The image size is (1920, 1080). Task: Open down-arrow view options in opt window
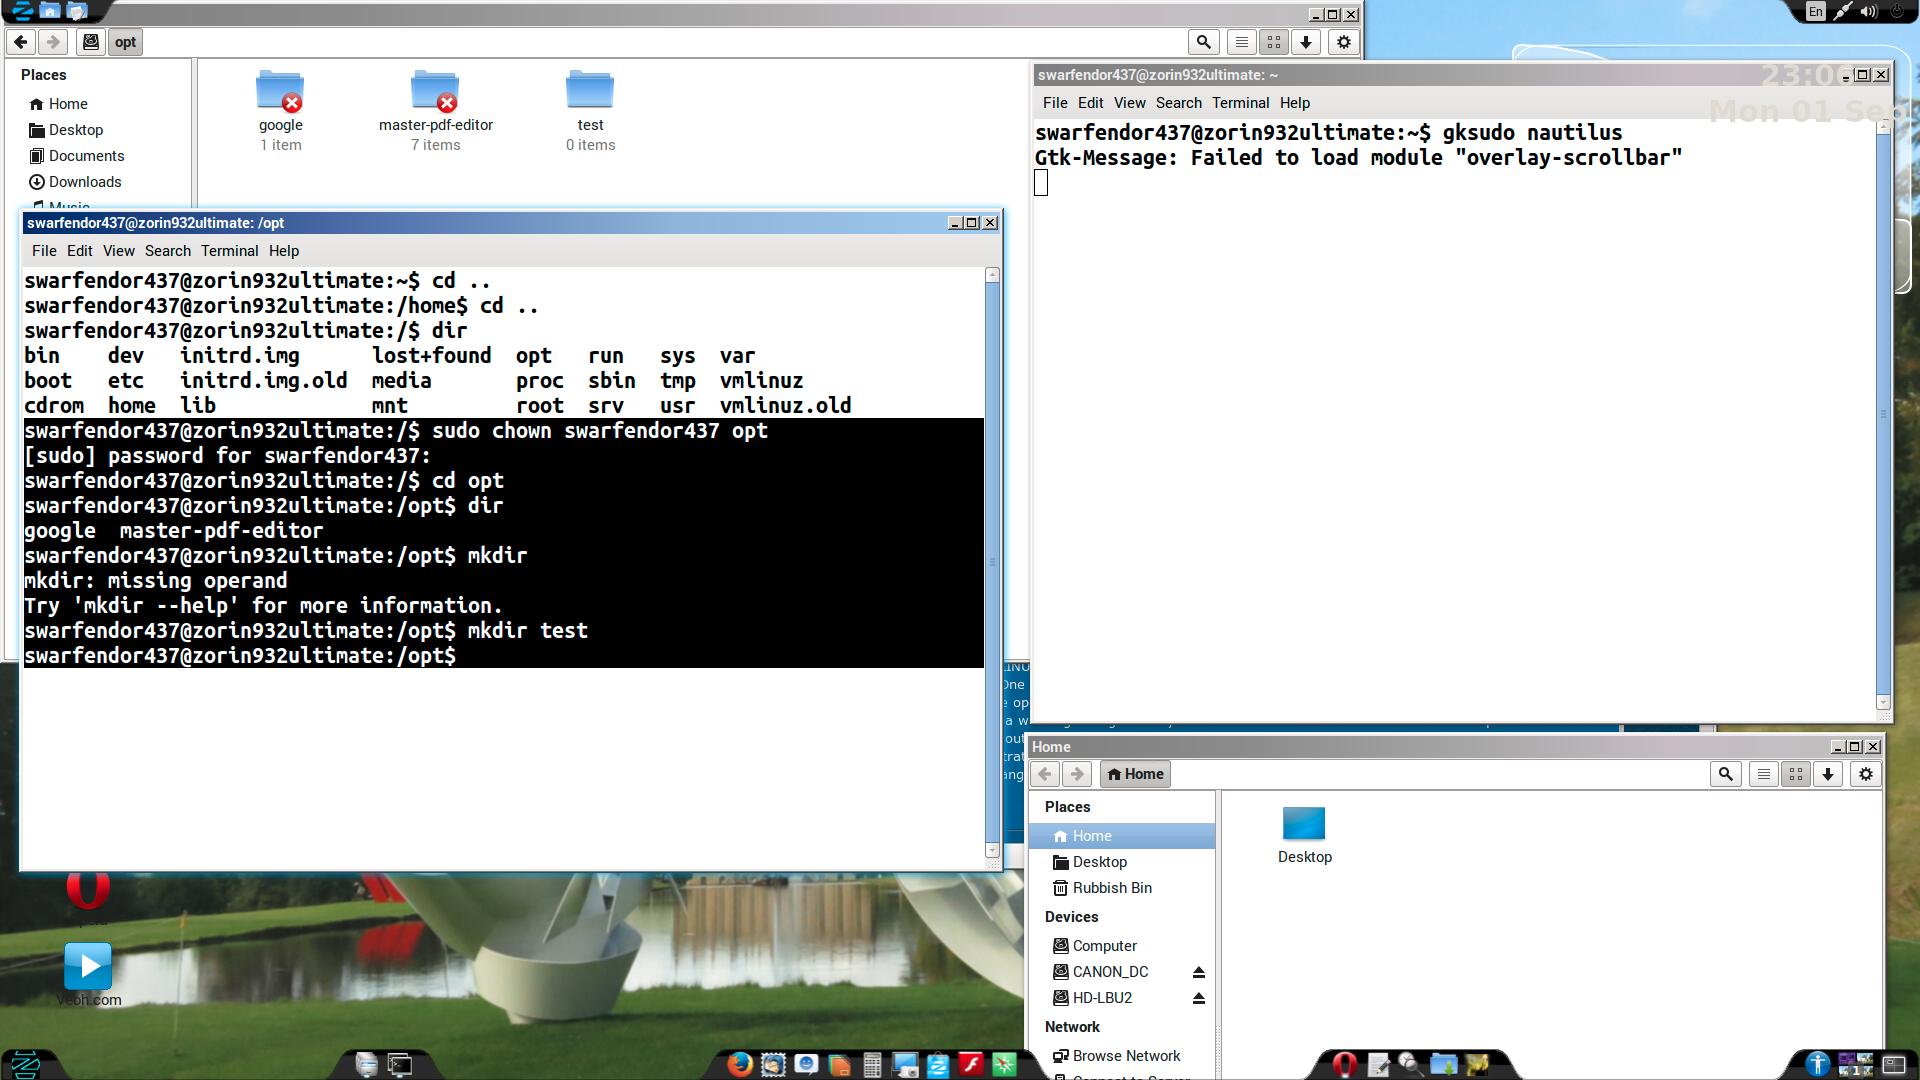pos(1306,42)
